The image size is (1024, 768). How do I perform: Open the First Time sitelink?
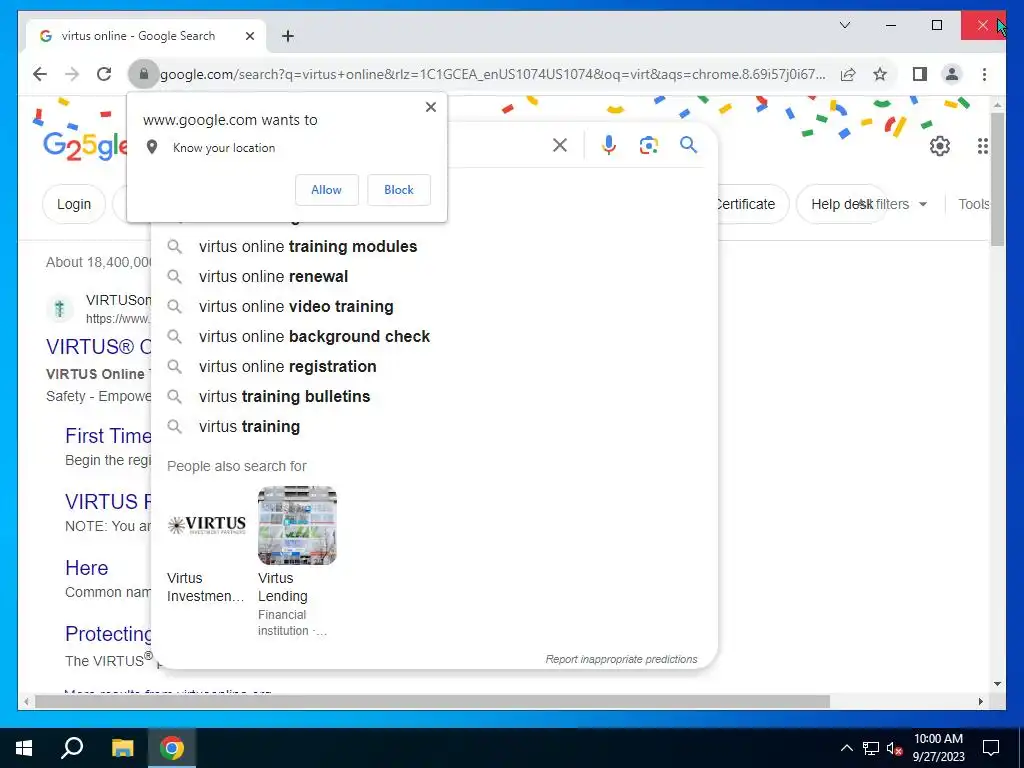click(108, 436)
